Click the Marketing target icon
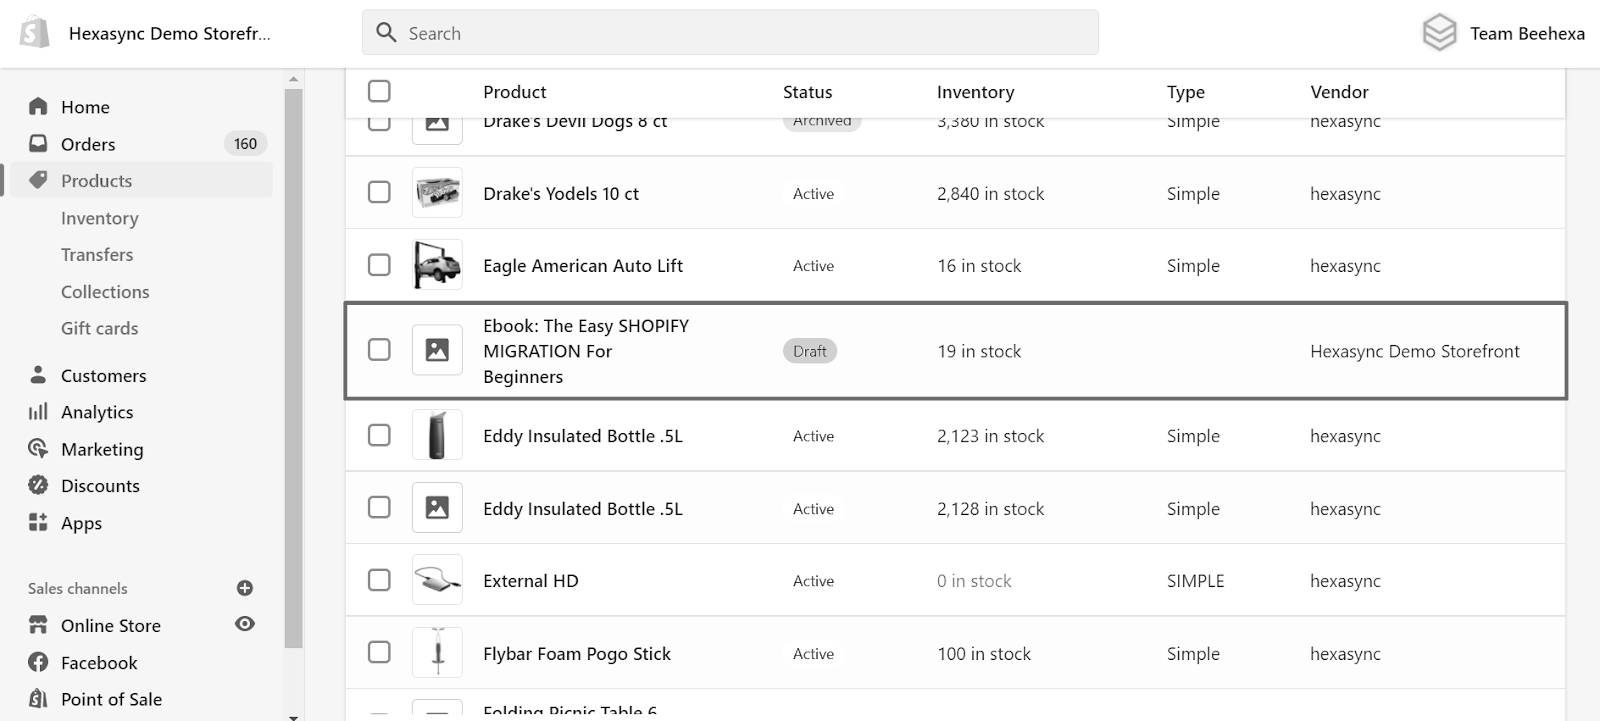The height and width of the screenshot is (721, 1600). pos(38,448)
